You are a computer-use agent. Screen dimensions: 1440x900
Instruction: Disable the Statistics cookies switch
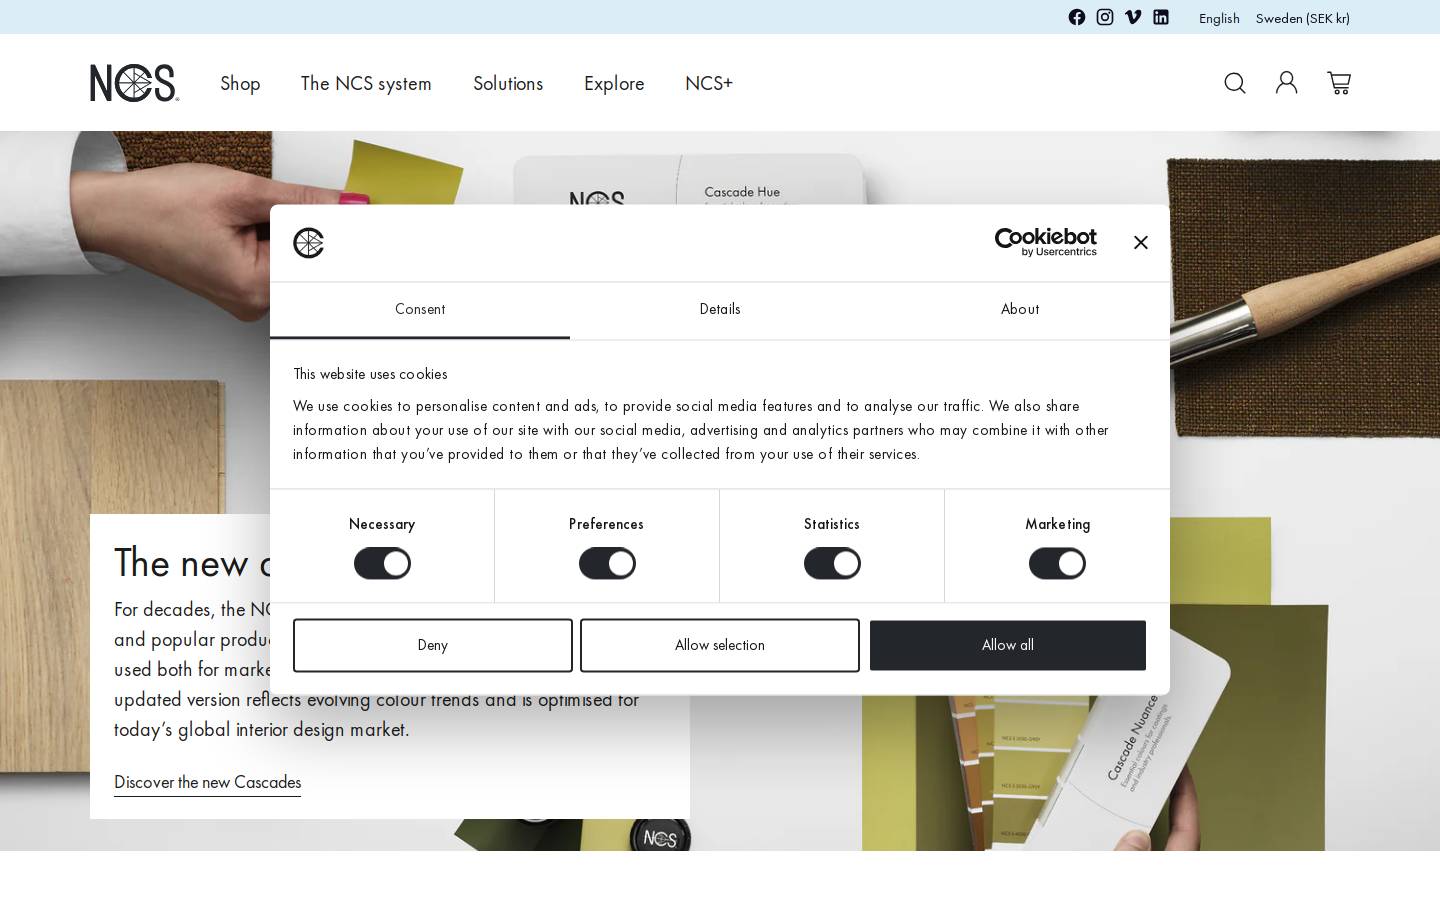tap(832, 564)
